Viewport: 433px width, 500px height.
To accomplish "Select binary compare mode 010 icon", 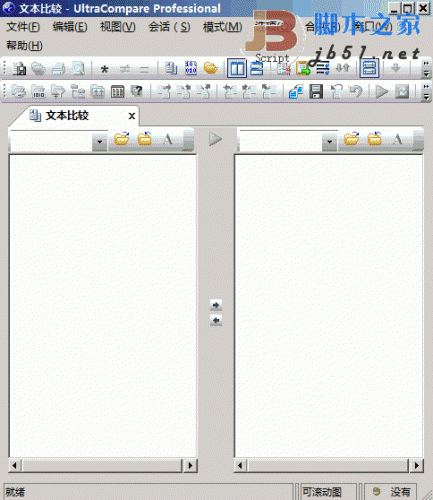I will coord(191,68).
